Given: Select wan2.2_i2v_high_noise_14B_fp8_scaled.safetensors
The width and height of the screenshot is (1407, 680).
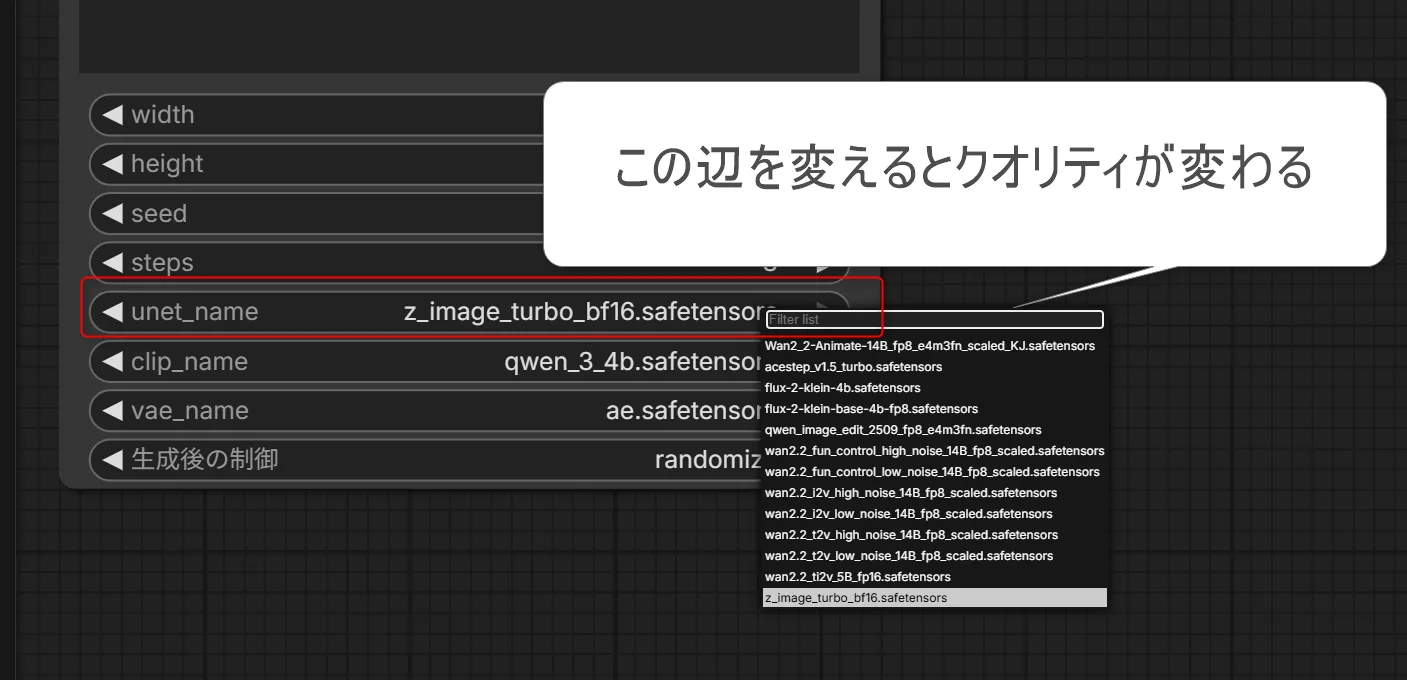Looking at the screenshot, I should tap(934, 493).
